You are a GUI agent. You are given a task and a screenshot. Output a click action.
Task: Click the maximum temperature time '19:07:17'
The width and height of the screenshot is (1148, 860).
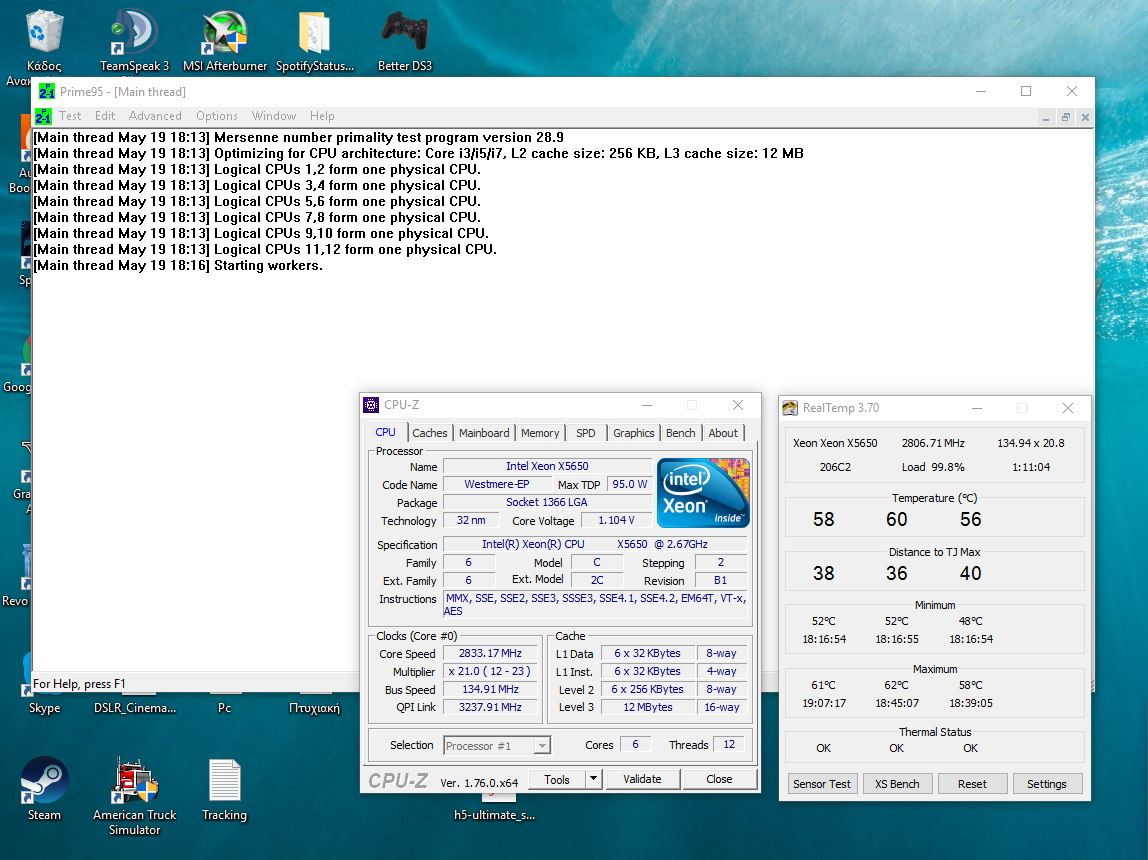pos(824,703)
